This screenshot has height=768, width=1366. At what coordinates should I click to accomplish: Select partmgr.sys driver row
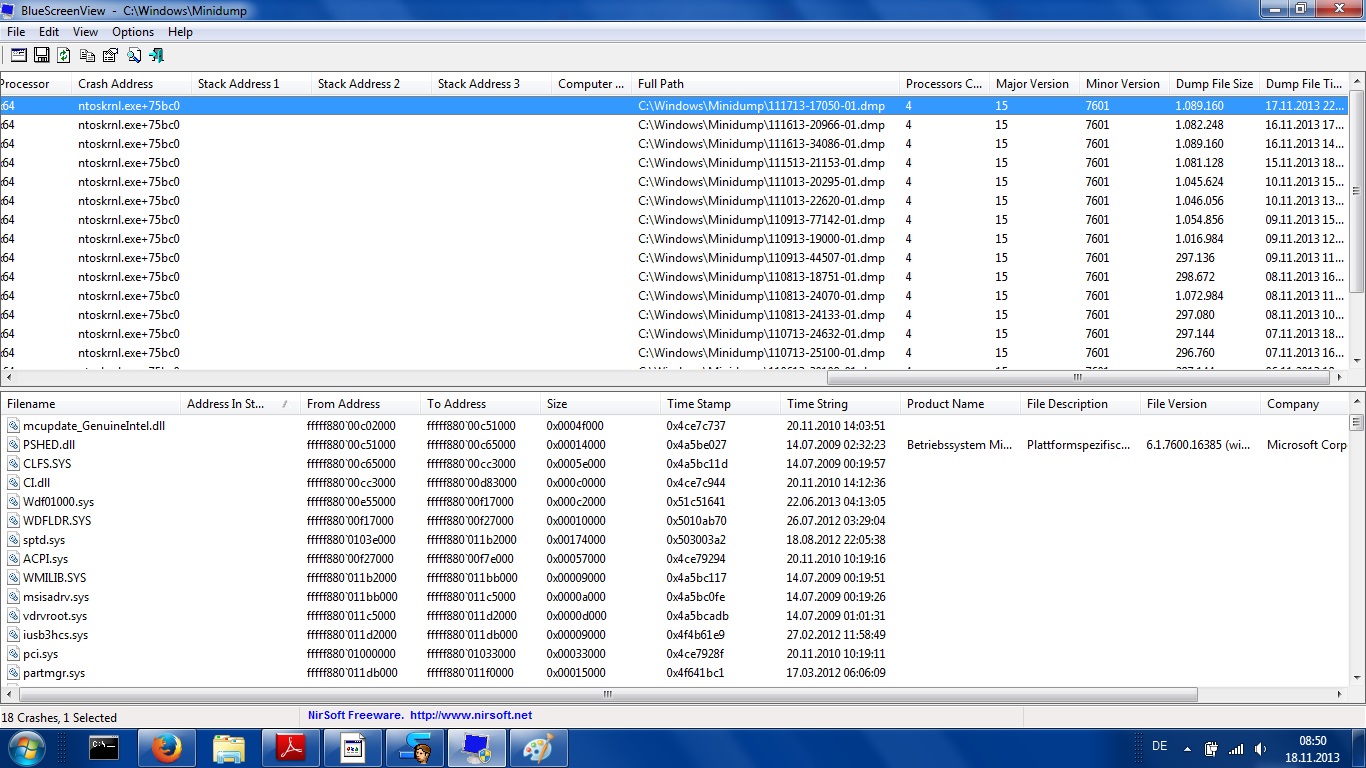click(674, 673)
